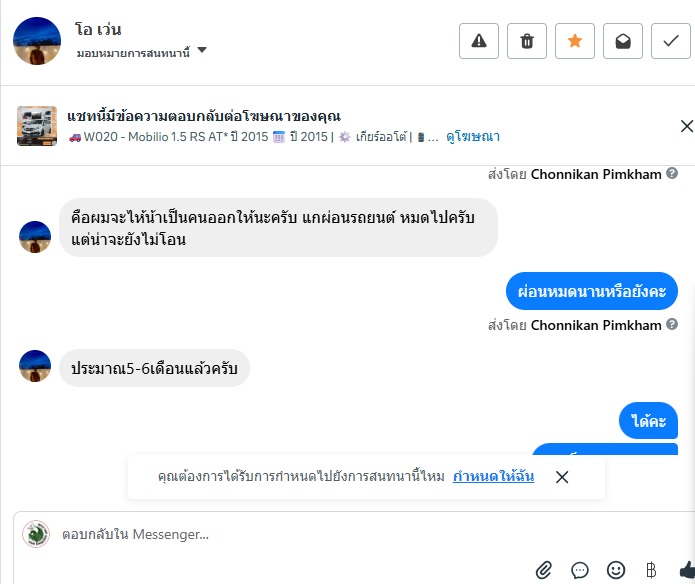Dismiss the assignment prompt popup
The width and height of the screenshot is (695, 584).
(562, 477)
